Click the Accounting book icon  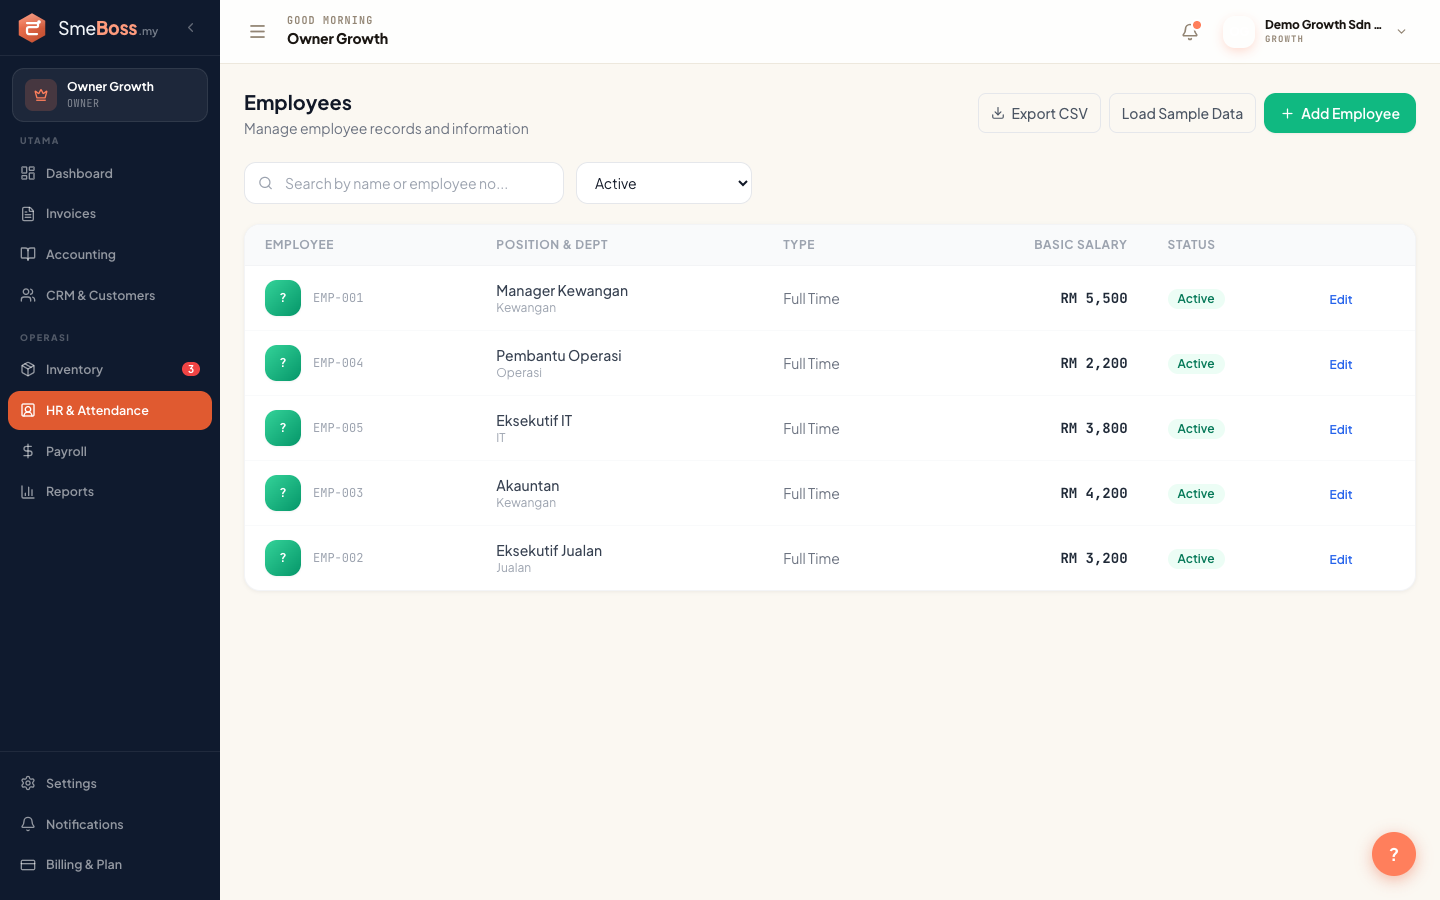pyautogui.click(x=28, y=254)
